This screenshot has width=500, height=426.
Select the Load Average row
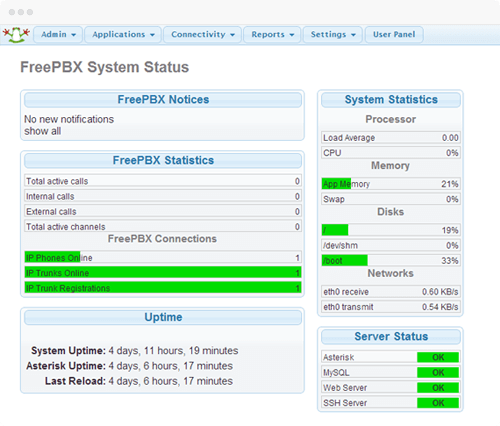(391, 138)
